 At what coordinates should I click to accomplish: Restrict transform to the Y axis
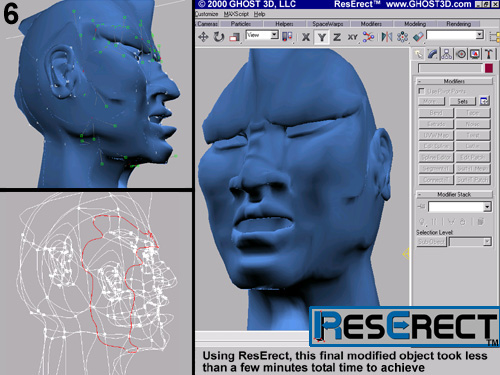coord(322,37)
